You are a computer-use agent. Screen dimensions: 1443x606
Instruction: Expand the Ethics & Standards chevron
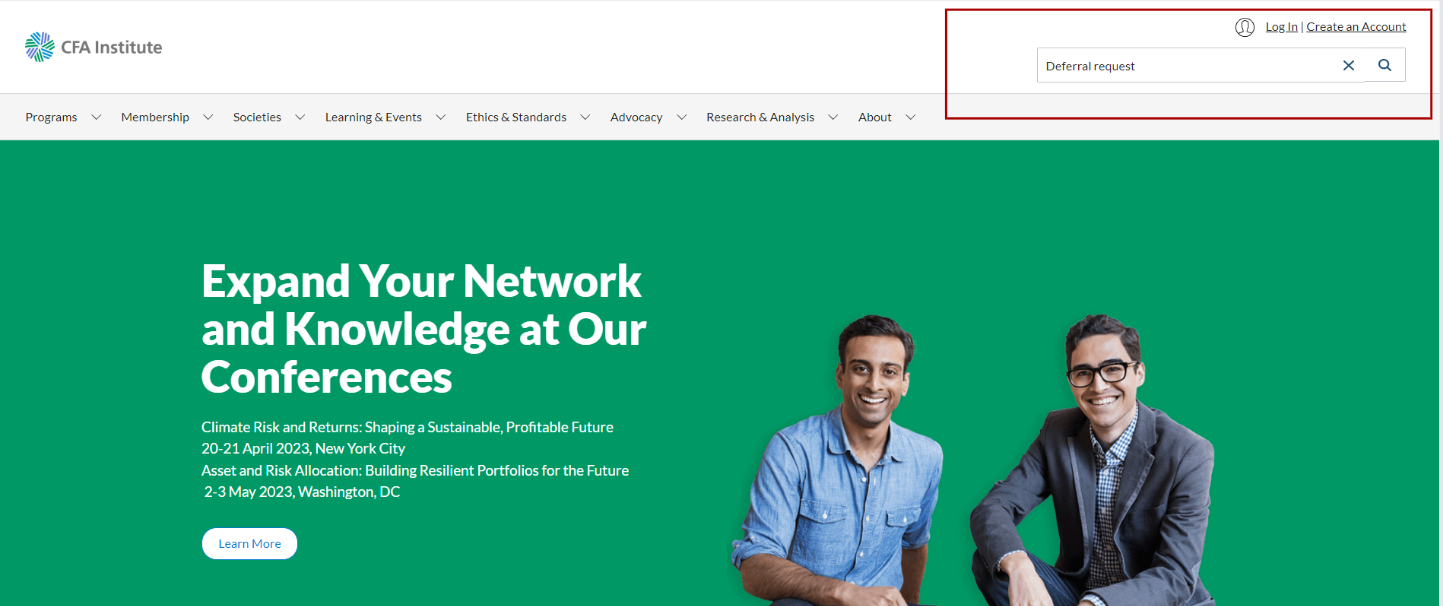585,117
